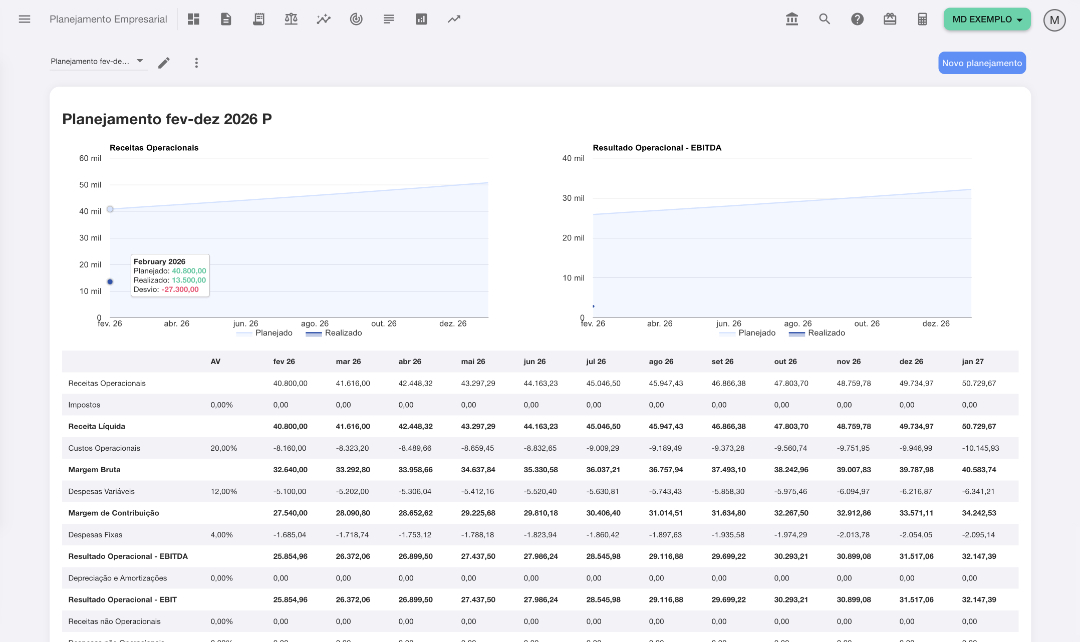
Task: Click the trending up arrow icon
Action: (454, 19)
